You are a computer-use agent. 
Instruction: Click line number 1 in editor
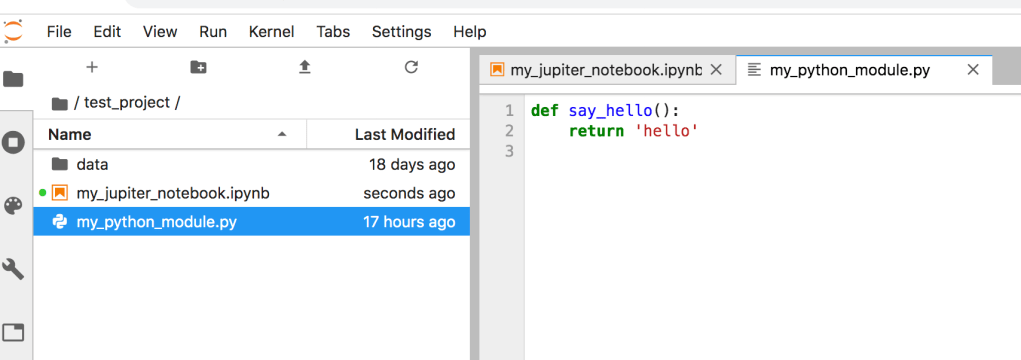pos(509,111)
